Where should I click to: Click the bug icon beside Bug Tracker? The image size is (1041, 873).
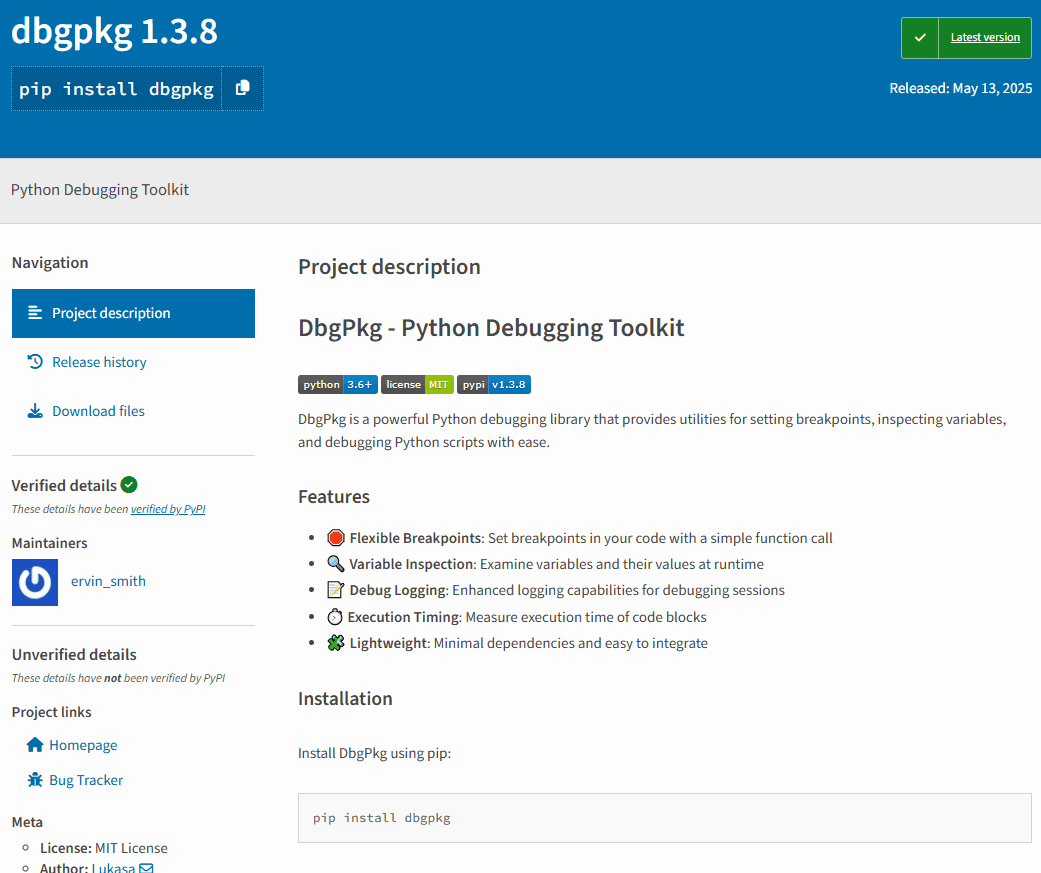(33, 779)
